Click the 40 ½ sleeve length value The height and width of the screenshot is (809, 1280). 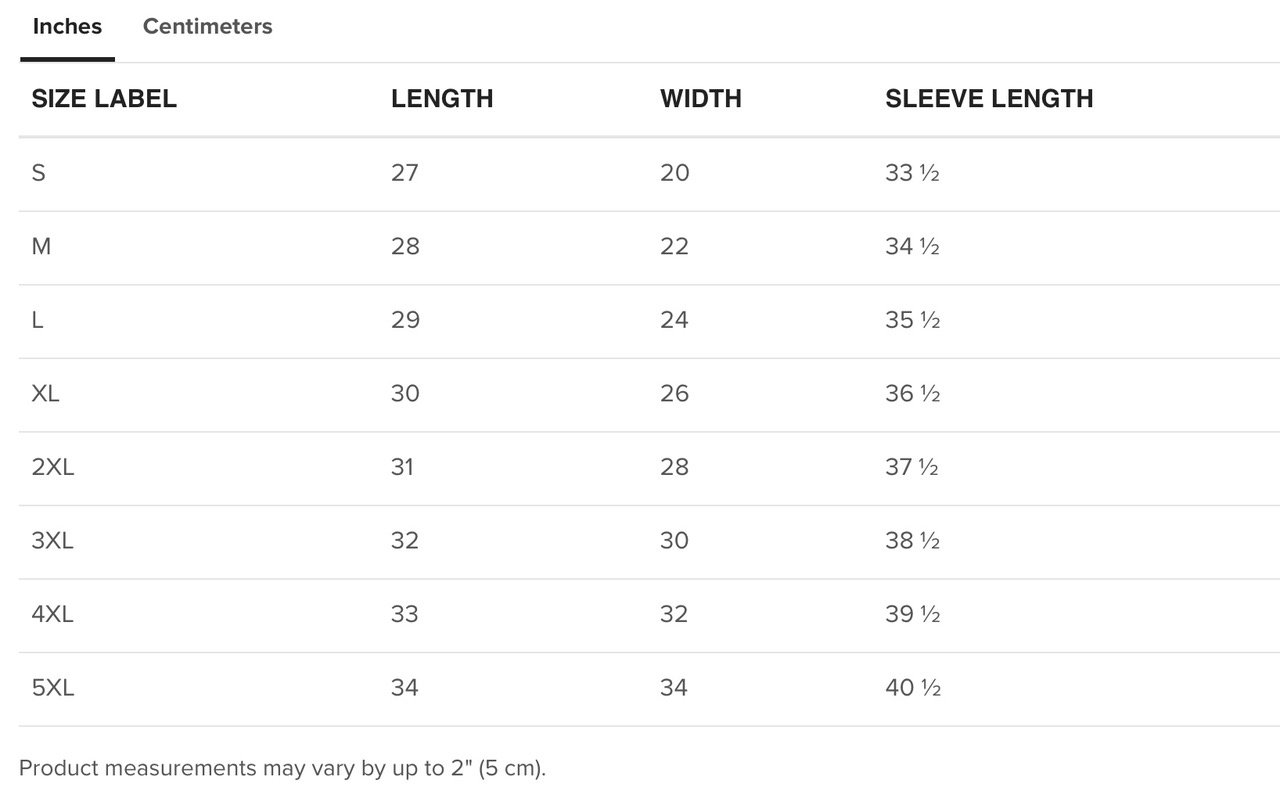pos(913,687)
